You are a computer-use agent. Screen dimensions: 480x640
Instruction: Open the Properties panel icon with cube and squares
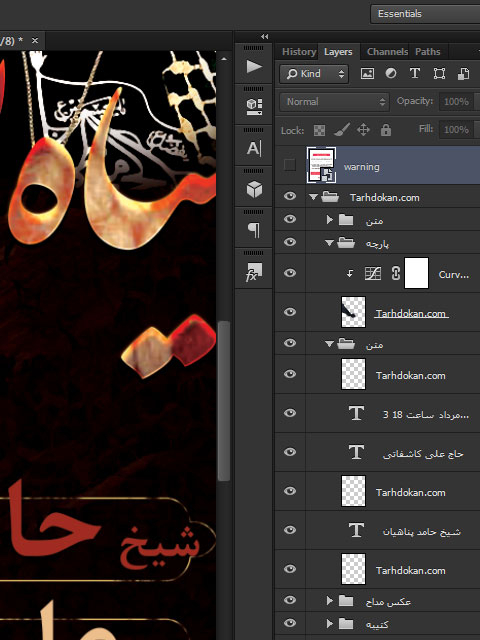pyautogui.click(x=254, y=107)
